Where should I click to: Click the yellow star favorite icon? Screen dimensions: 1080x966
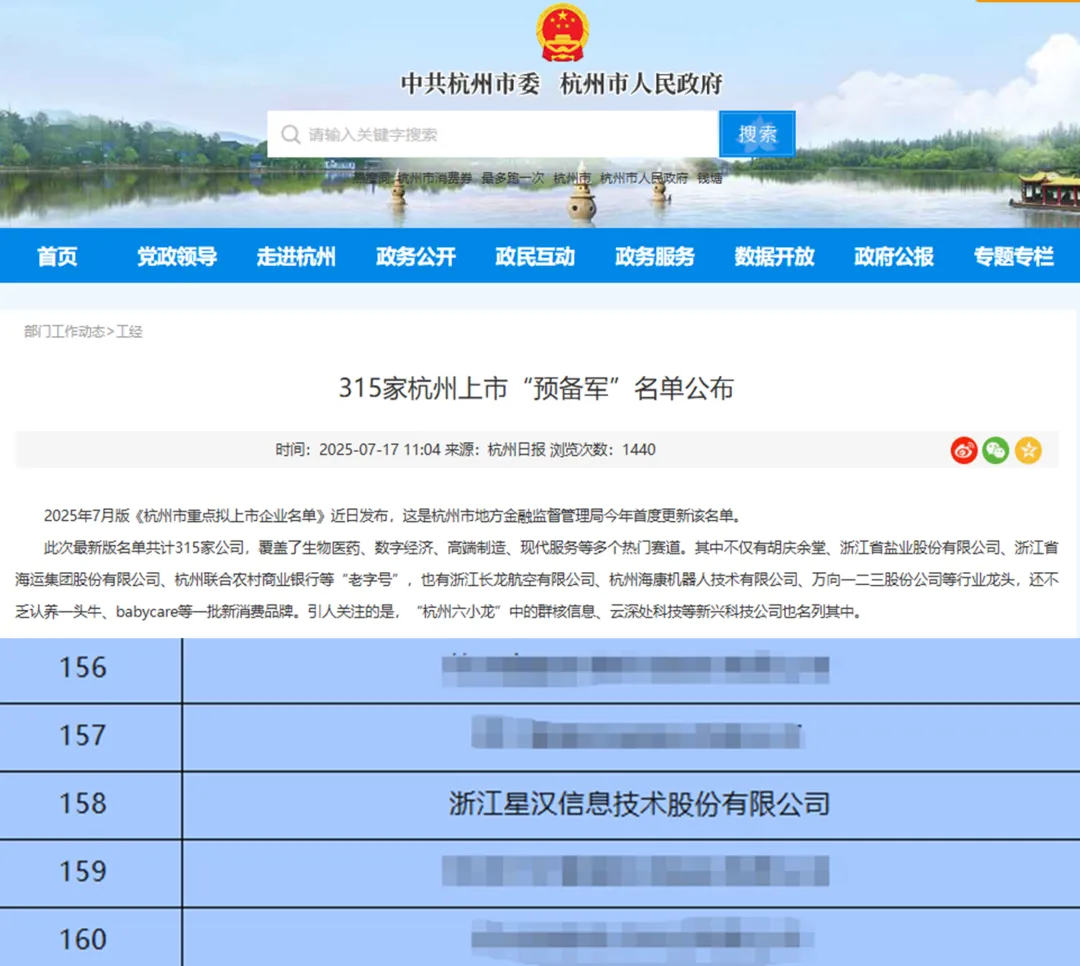click(x=1028, y=450)
